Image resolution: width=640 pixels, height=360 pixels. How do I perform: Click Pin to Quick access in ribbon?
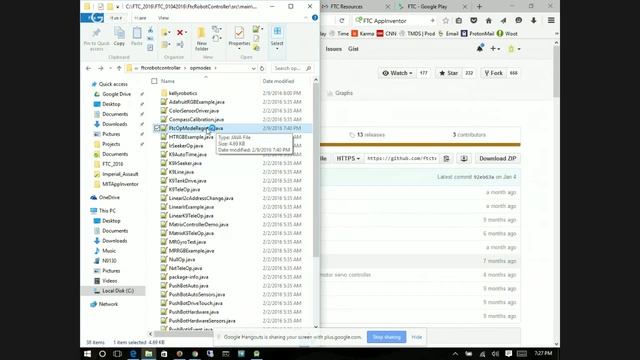click(96, 39)
